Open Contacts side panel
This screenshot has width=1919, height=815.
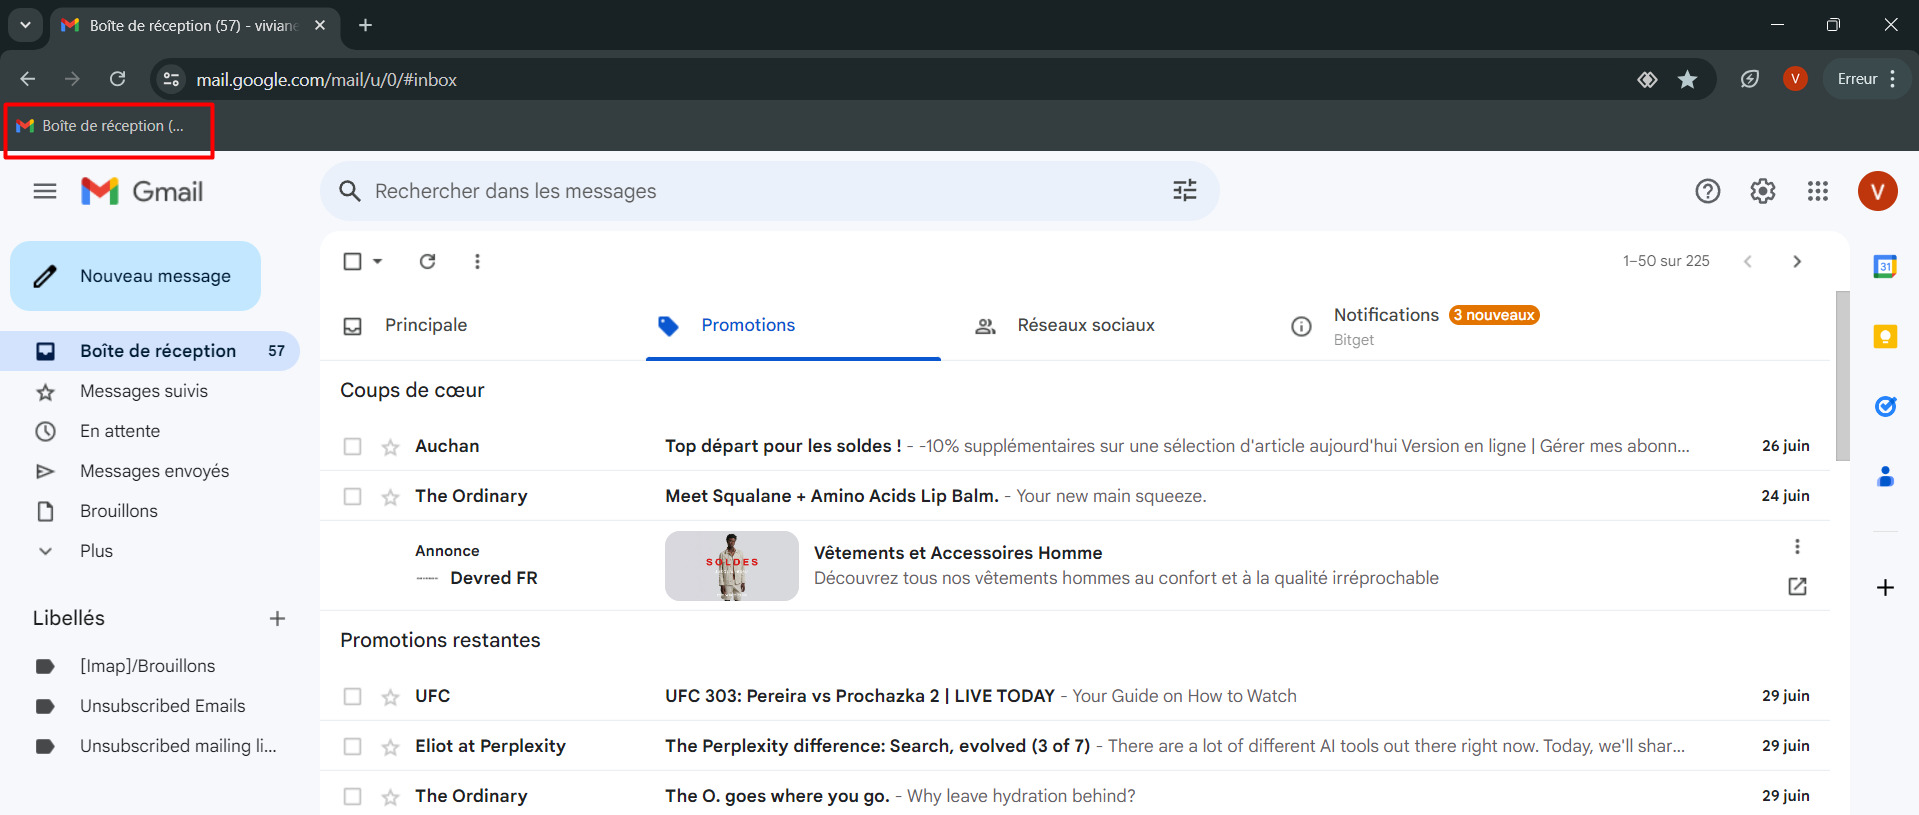[x=1885, y=476]
